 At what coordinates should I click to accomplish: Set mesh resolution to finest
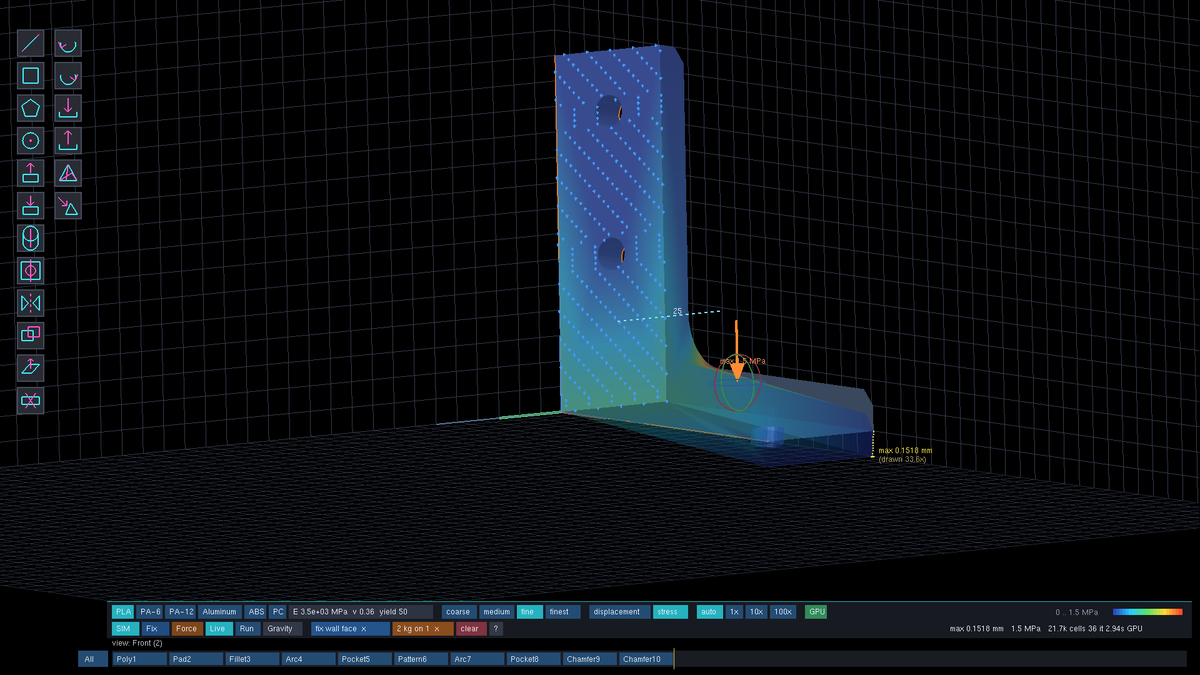pyautogui.click(x=563, y=611)
